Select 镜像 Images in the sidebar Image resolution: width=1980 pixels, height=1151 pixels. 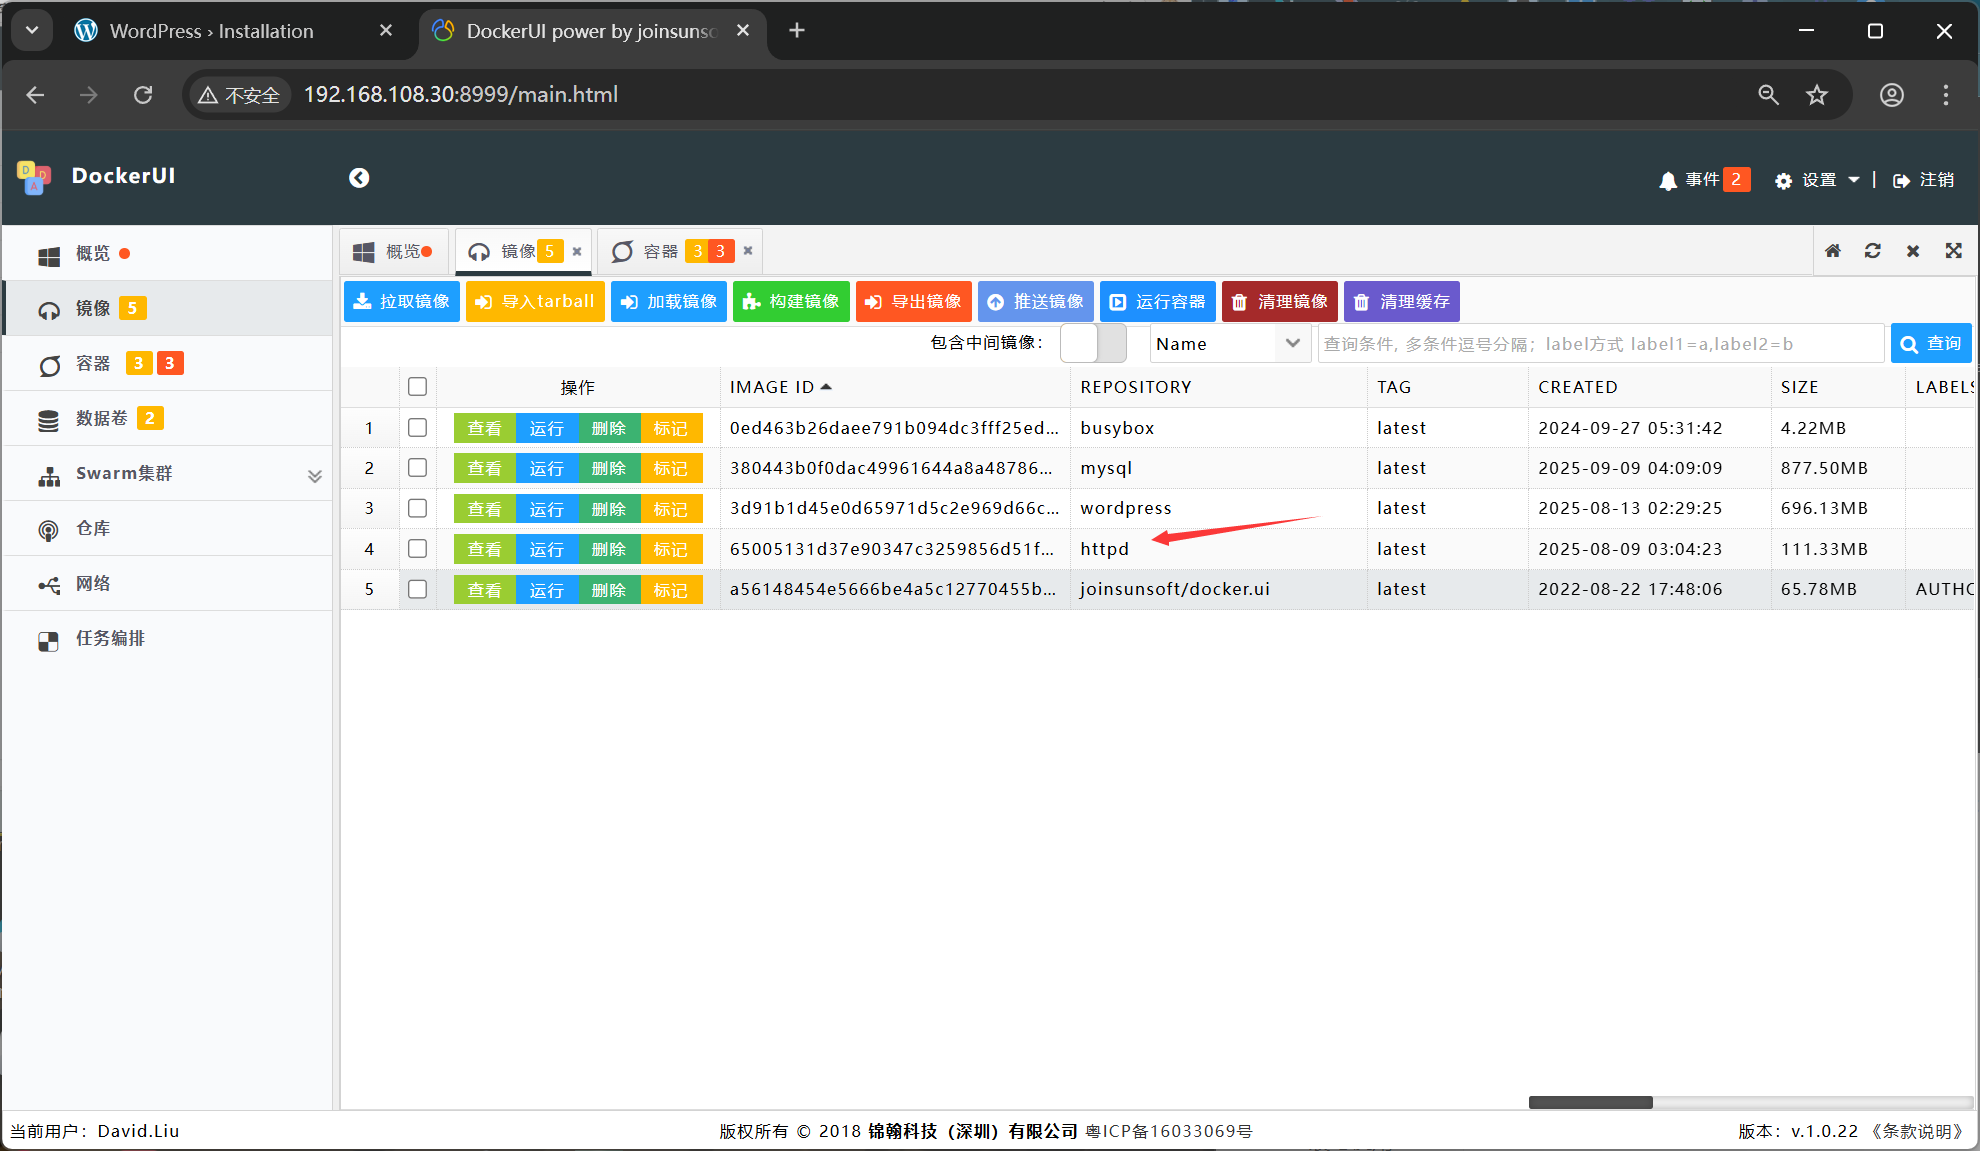tap(168, 308)
